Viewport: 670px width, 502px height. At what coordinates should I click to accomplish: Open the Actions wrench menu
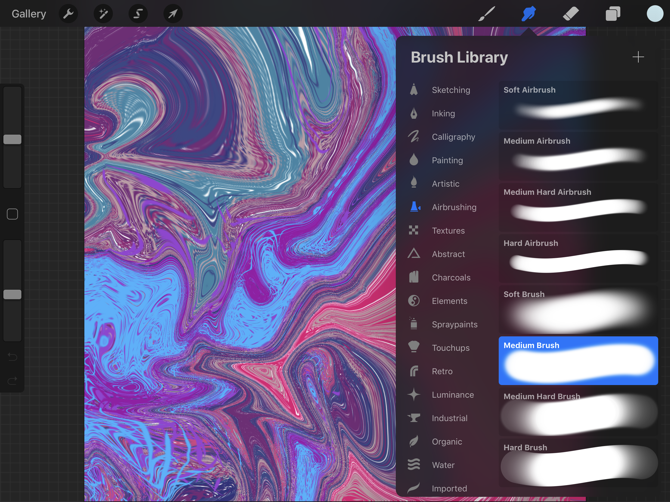coord(68,14)
